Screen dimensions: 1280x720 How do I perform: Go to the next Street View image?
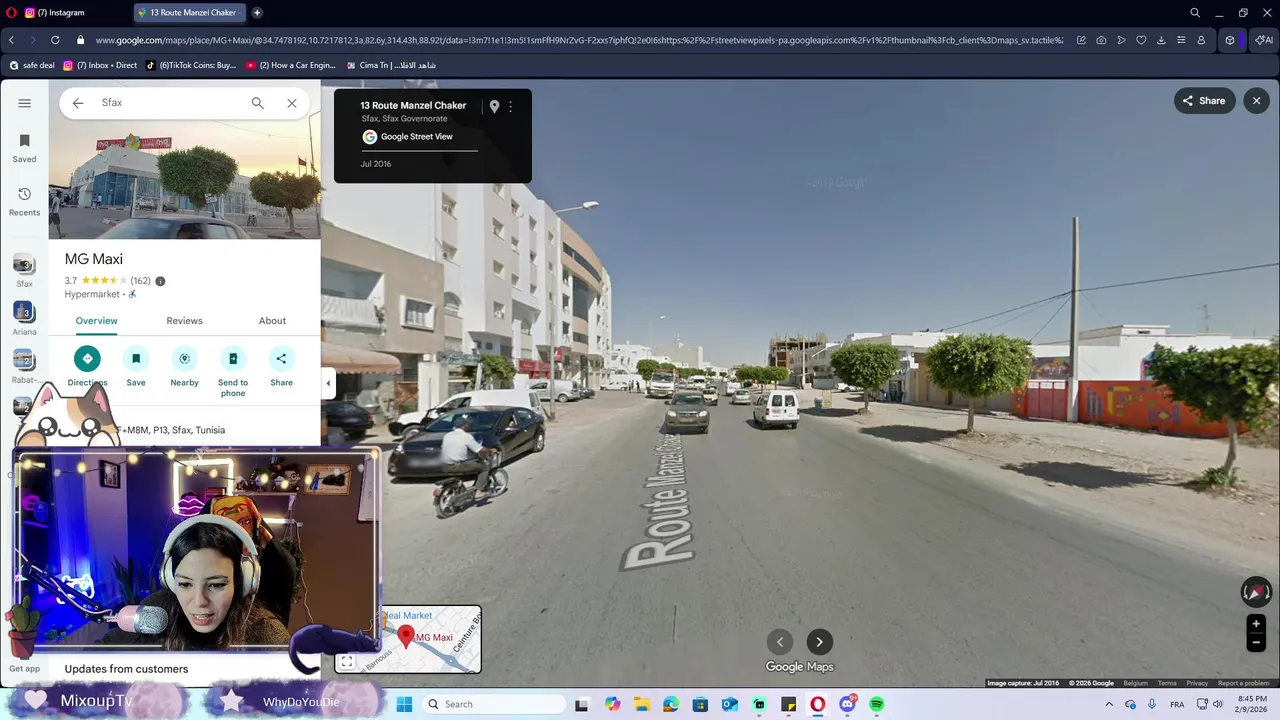click(820, 642)
